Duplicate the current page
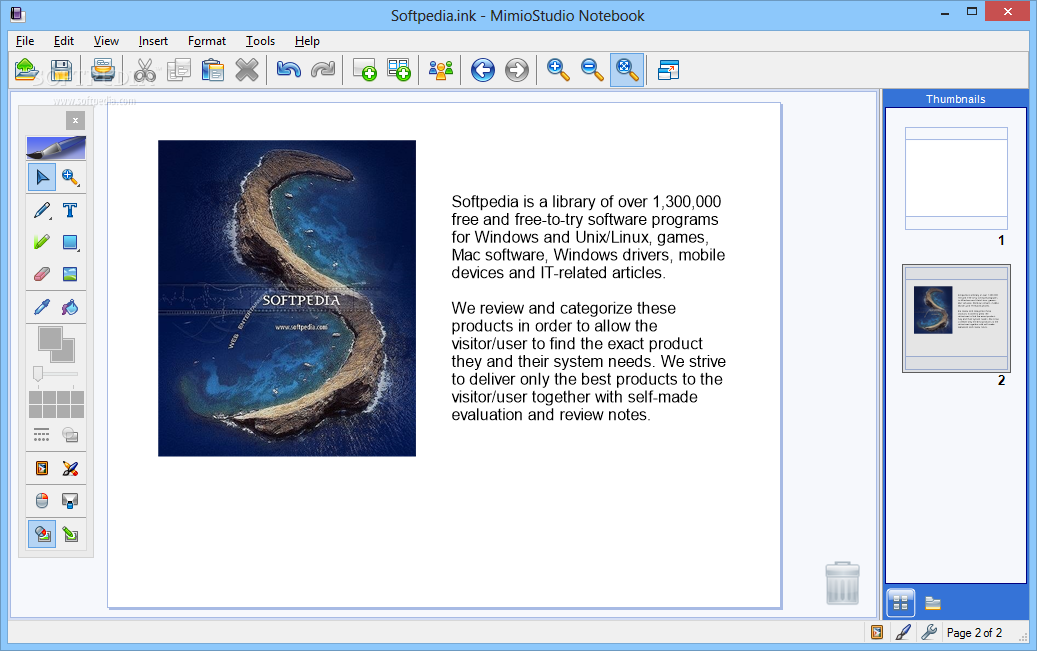Screen dimensions: 1037x651 pos(399,69)
